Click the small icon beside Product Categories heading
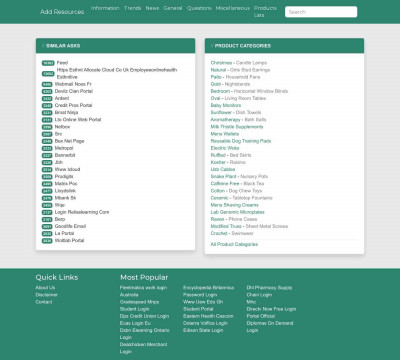Image resolution: width=400 pixels, height=360 pixels. coord(212,46)
